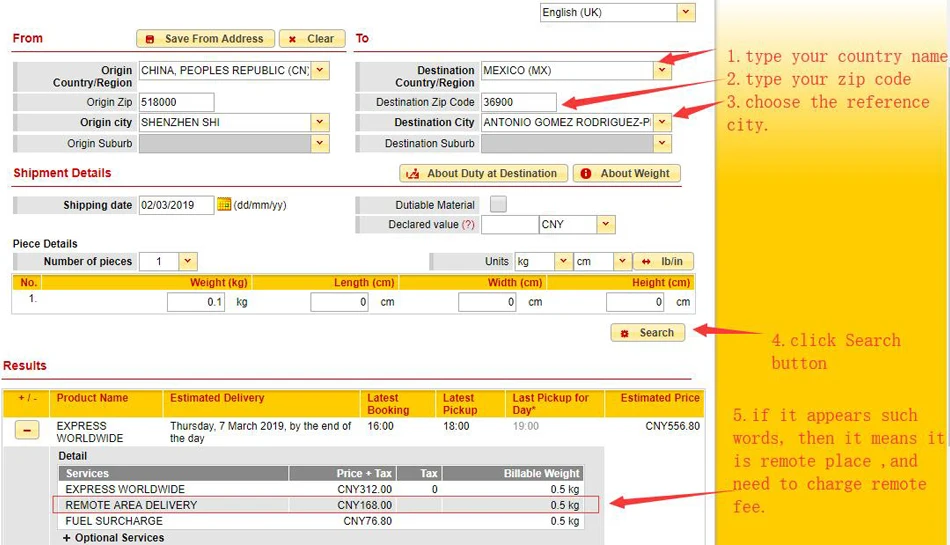Open the cm length units dropdown
Screen dimensions: 950x545
point(622,262)
